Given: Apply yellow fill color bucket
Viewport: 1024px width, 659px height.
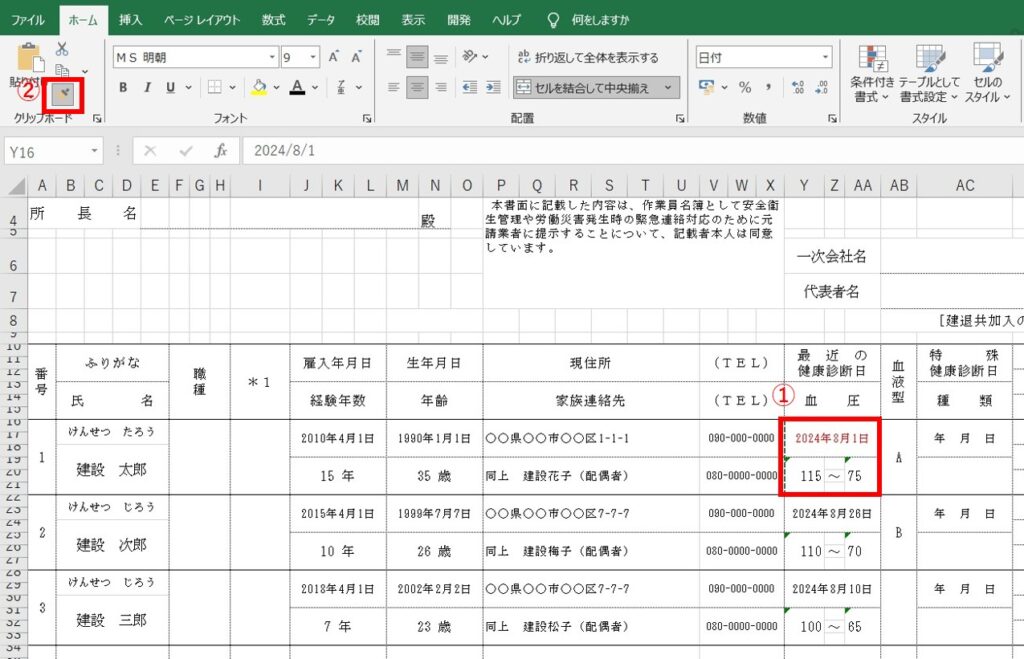Looking at the screenshot, I should [x=259, y=87].
